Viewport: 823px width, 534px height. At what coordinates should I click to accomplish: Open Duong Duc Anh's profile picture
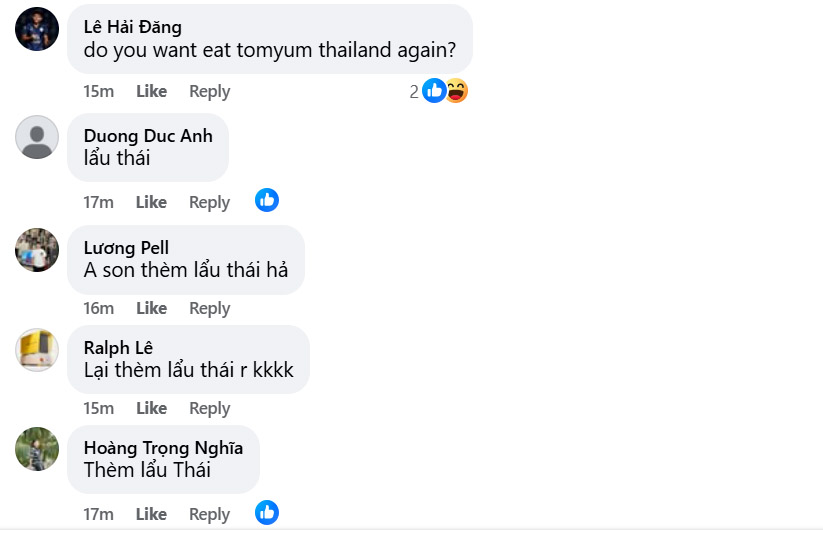(x=37, y=137)
